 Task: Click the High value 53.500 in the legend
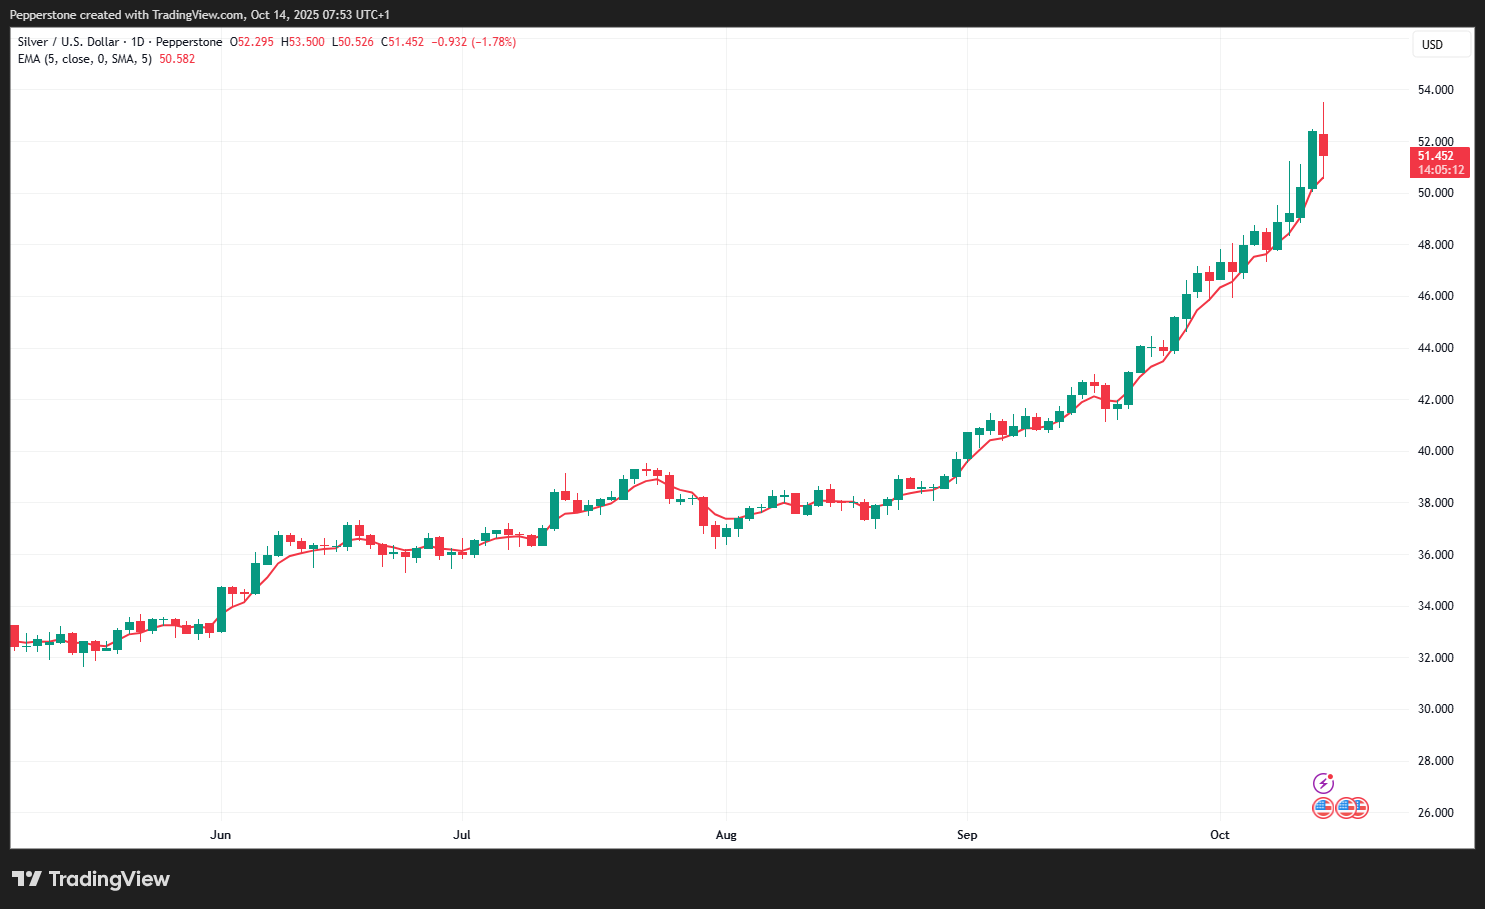(303, 42)
